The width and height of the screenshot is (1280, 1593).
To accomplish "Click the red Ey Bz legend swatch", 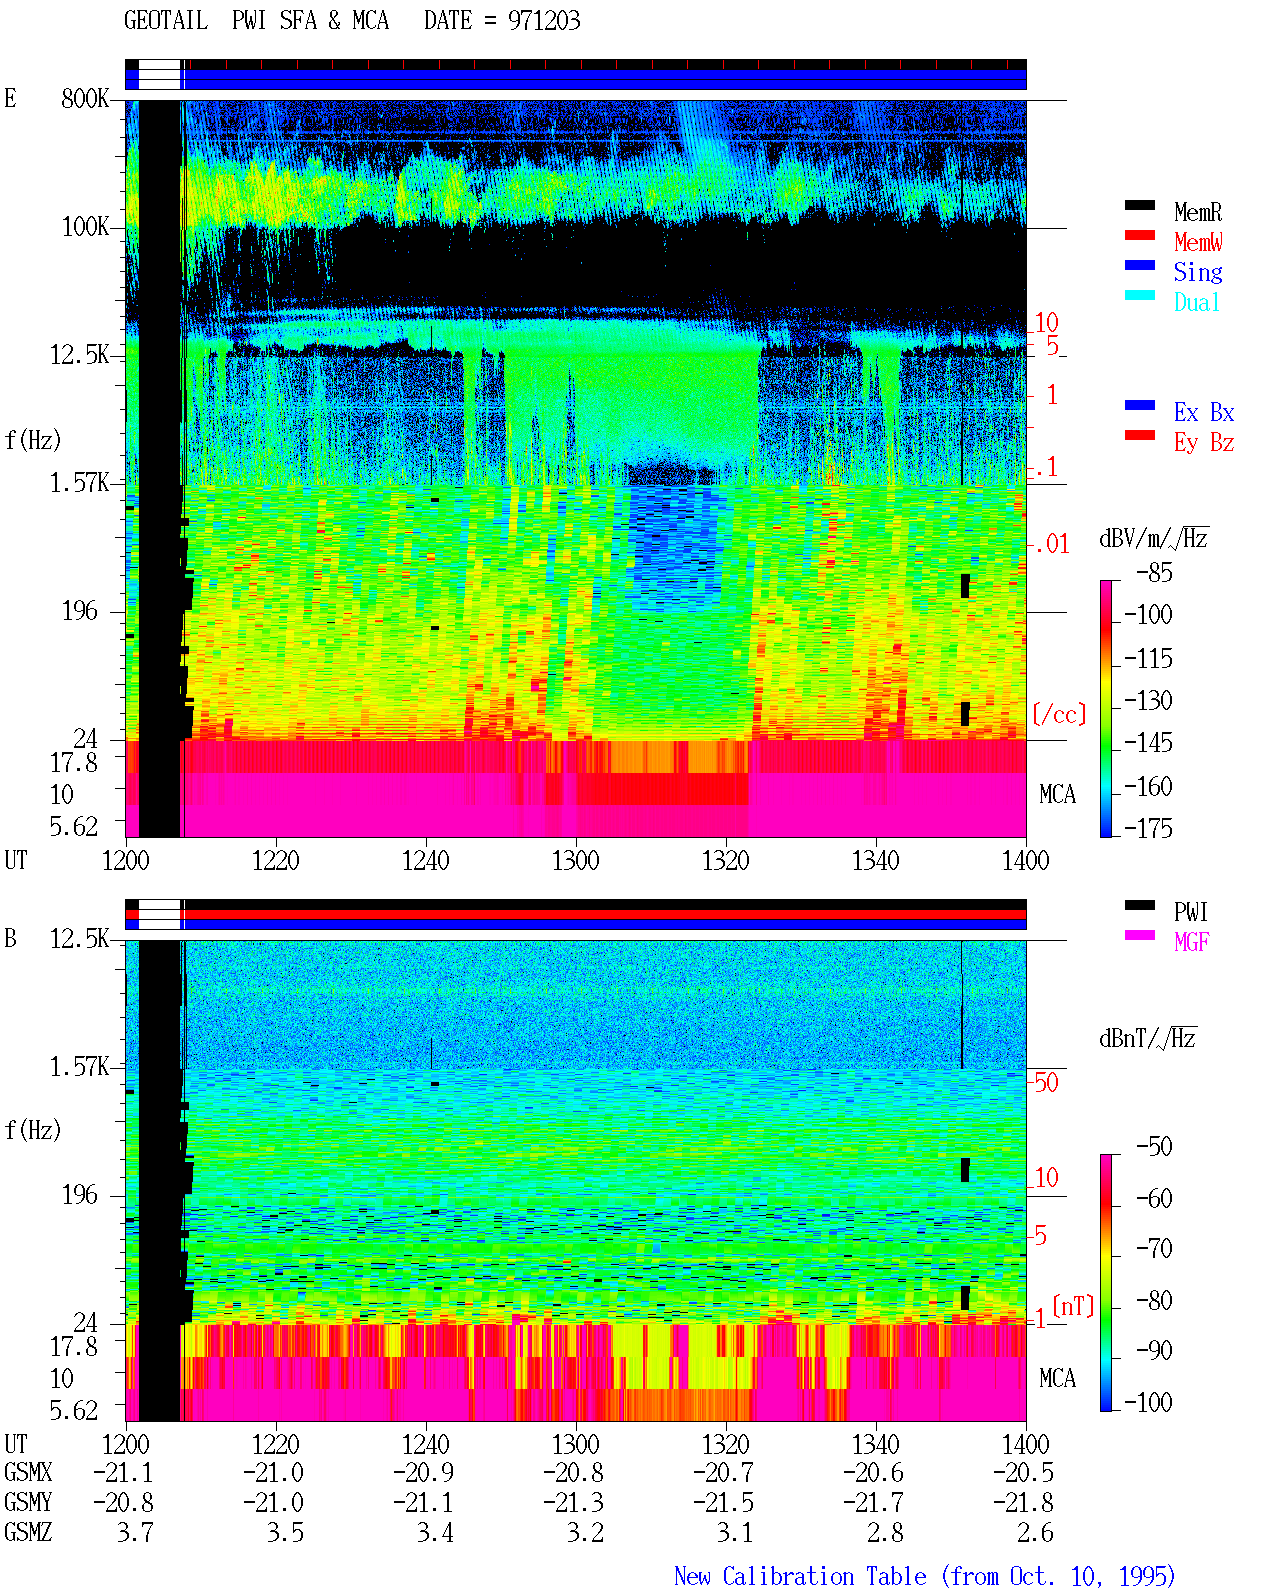I will [1139, 436].
